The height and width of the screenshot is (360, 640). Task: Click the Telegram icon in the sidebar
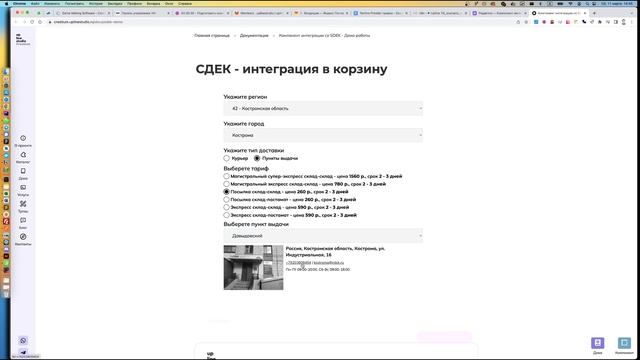[x=23, y=352]
